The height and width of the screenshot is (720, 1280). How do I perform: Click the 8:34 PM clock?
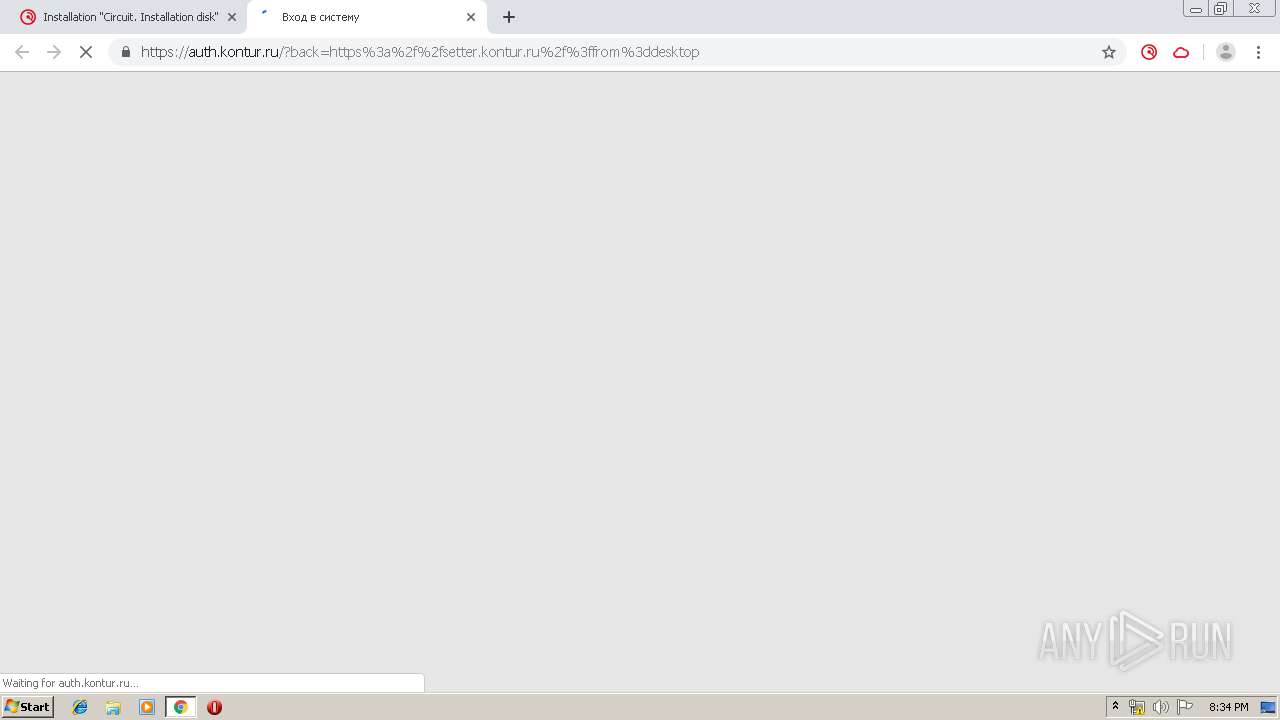pos(1228,707)
